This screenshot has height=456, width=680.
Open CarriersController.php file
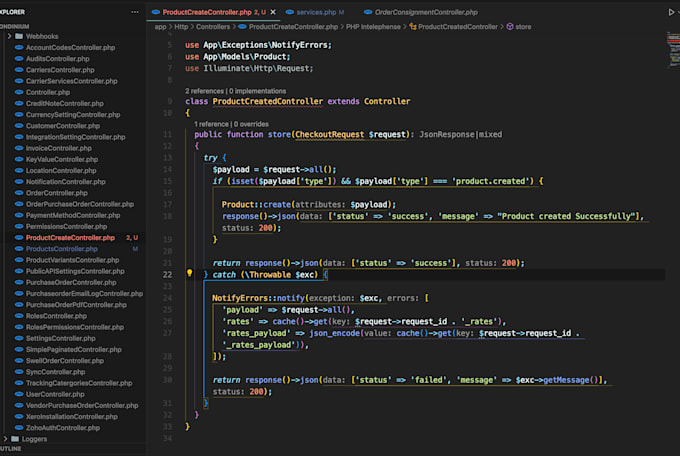(x=60, y=70)
